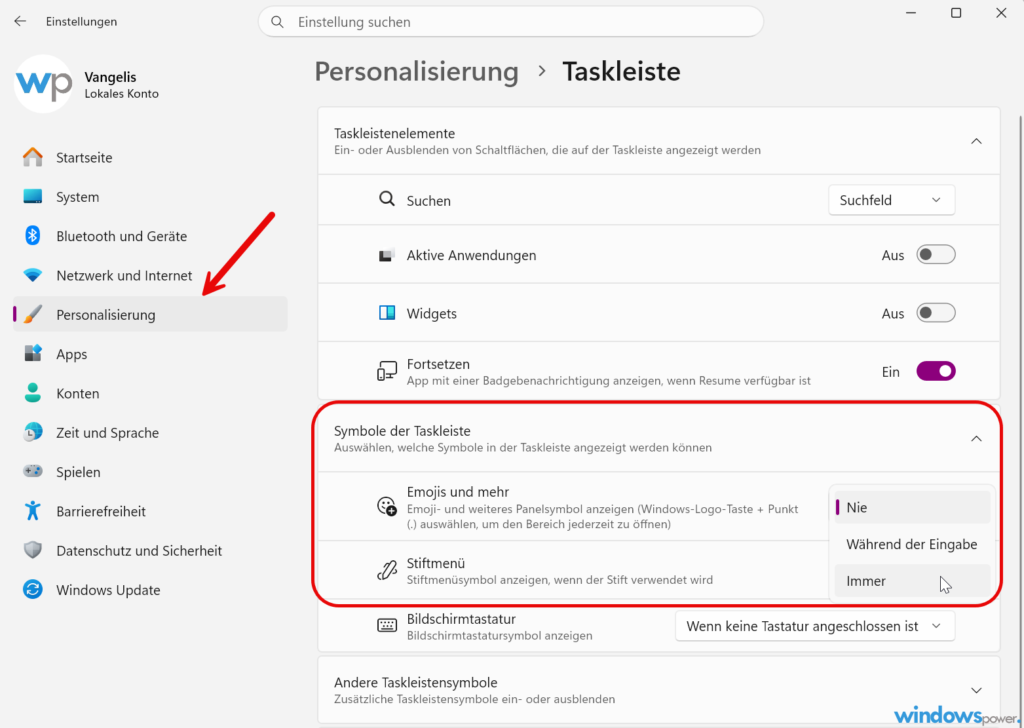Click the Spielen gamepad icon
The image size is (1024, 728).
click(33, 471)
